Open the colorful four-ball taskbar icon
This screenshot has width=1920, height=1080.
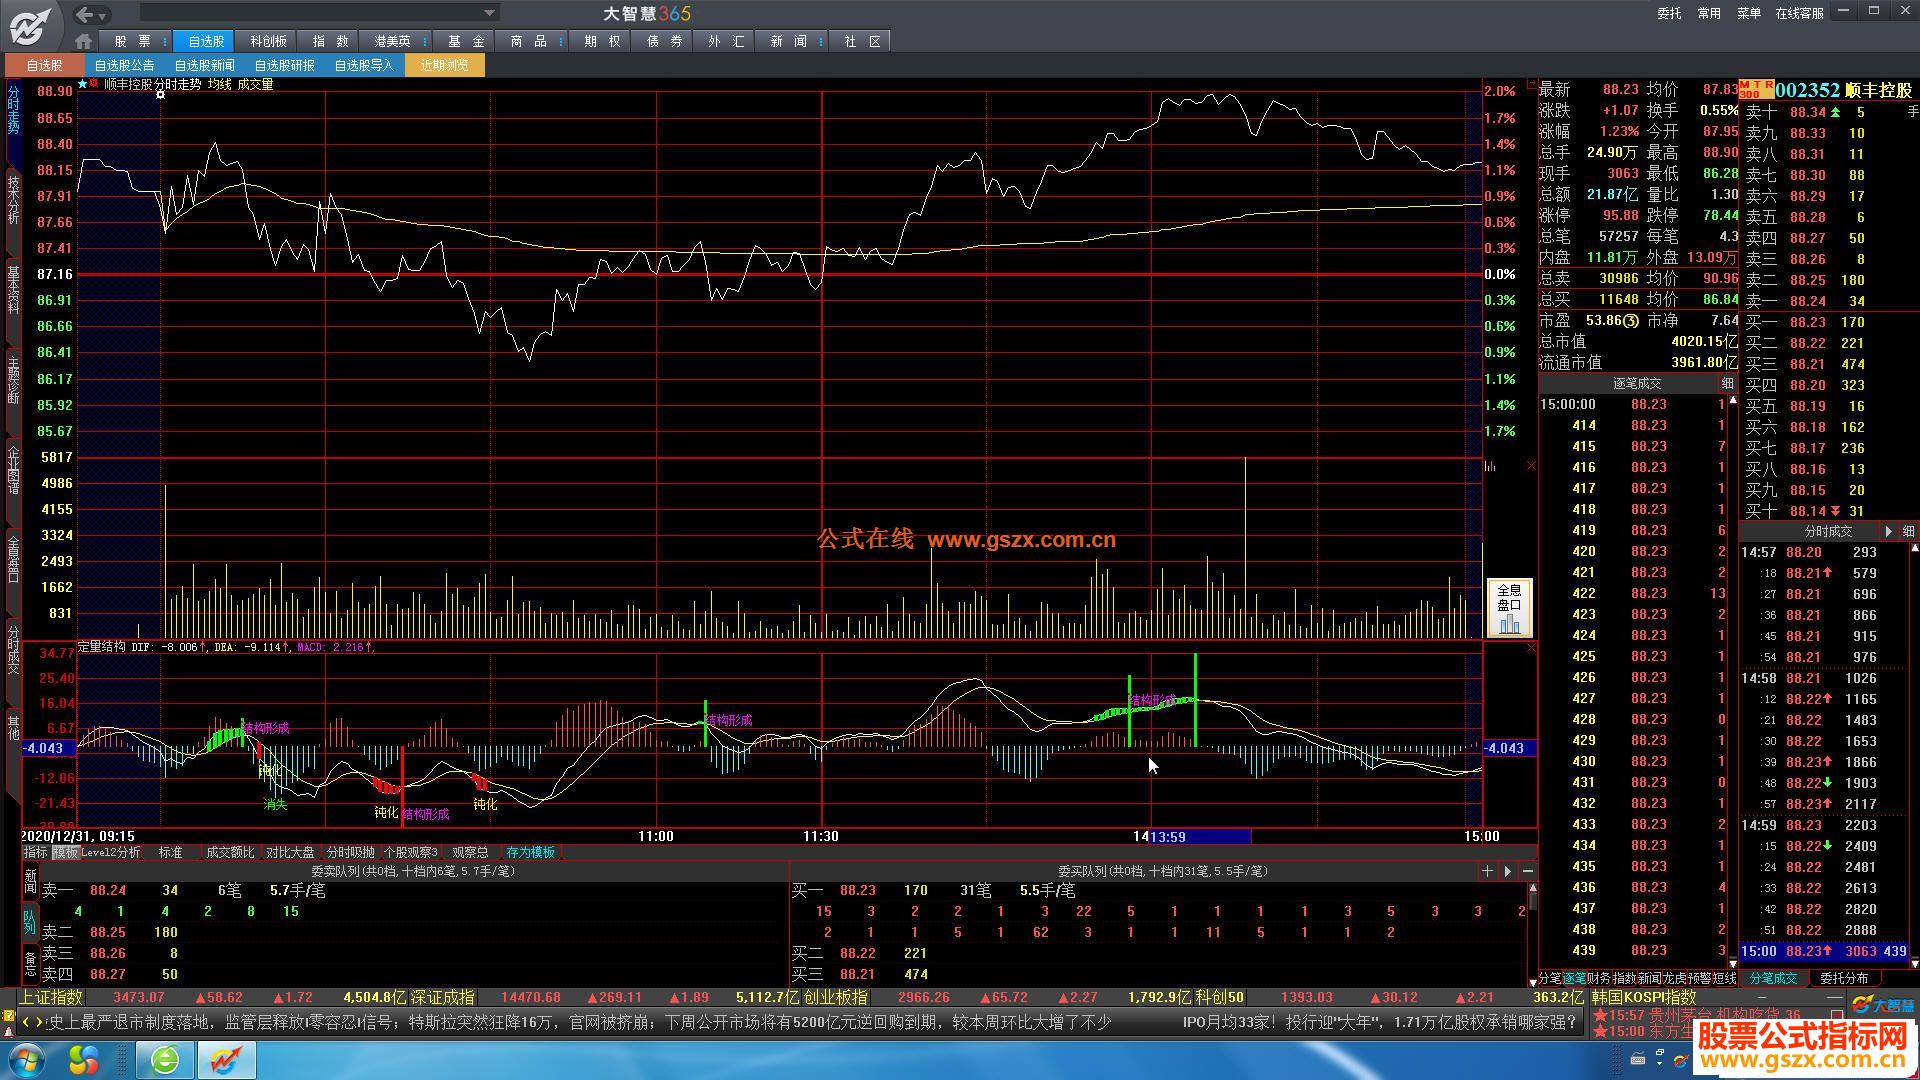click(85, 1059)
